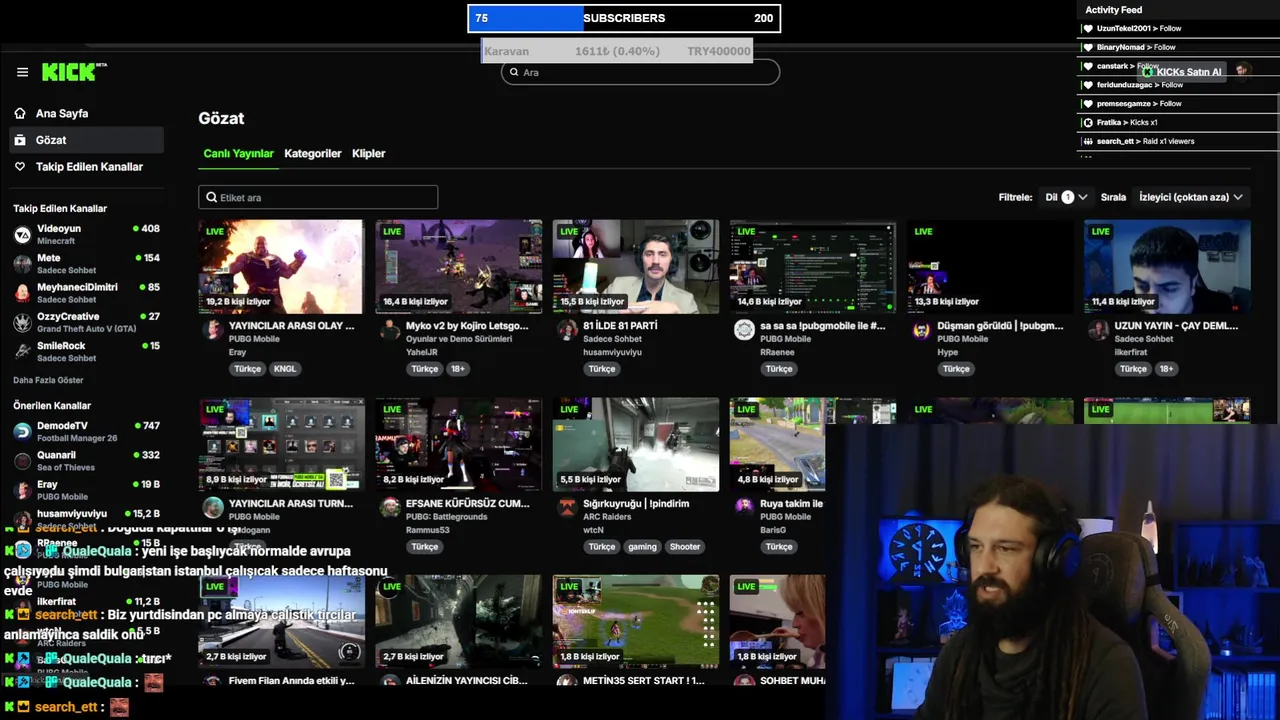Image resolution: width=1280 pixels, height=720 pixels.
Task: Click BarisG streamer avatar icon
Action: (744, 508)
